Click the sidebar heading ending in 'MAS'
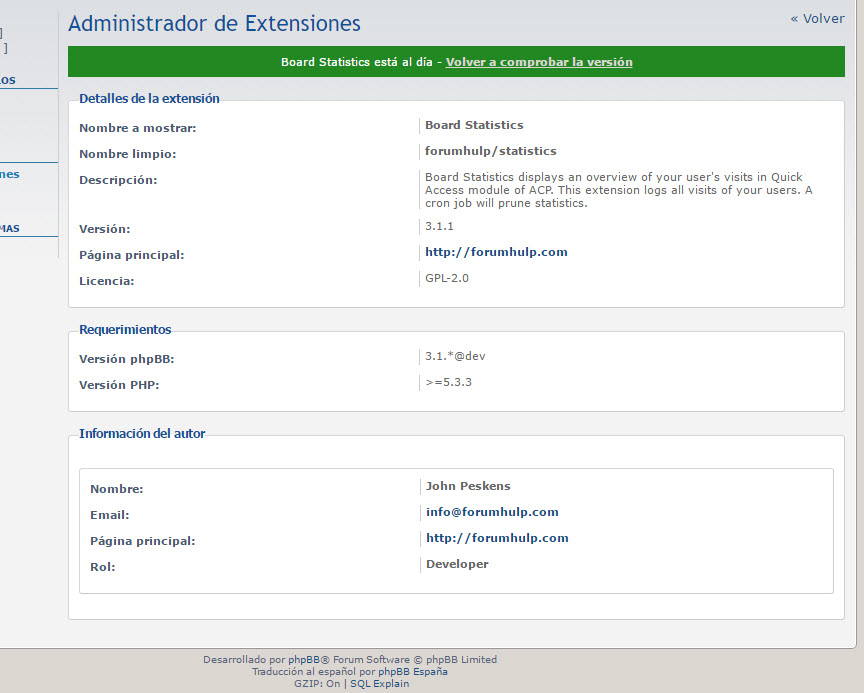 pos(10,228)
